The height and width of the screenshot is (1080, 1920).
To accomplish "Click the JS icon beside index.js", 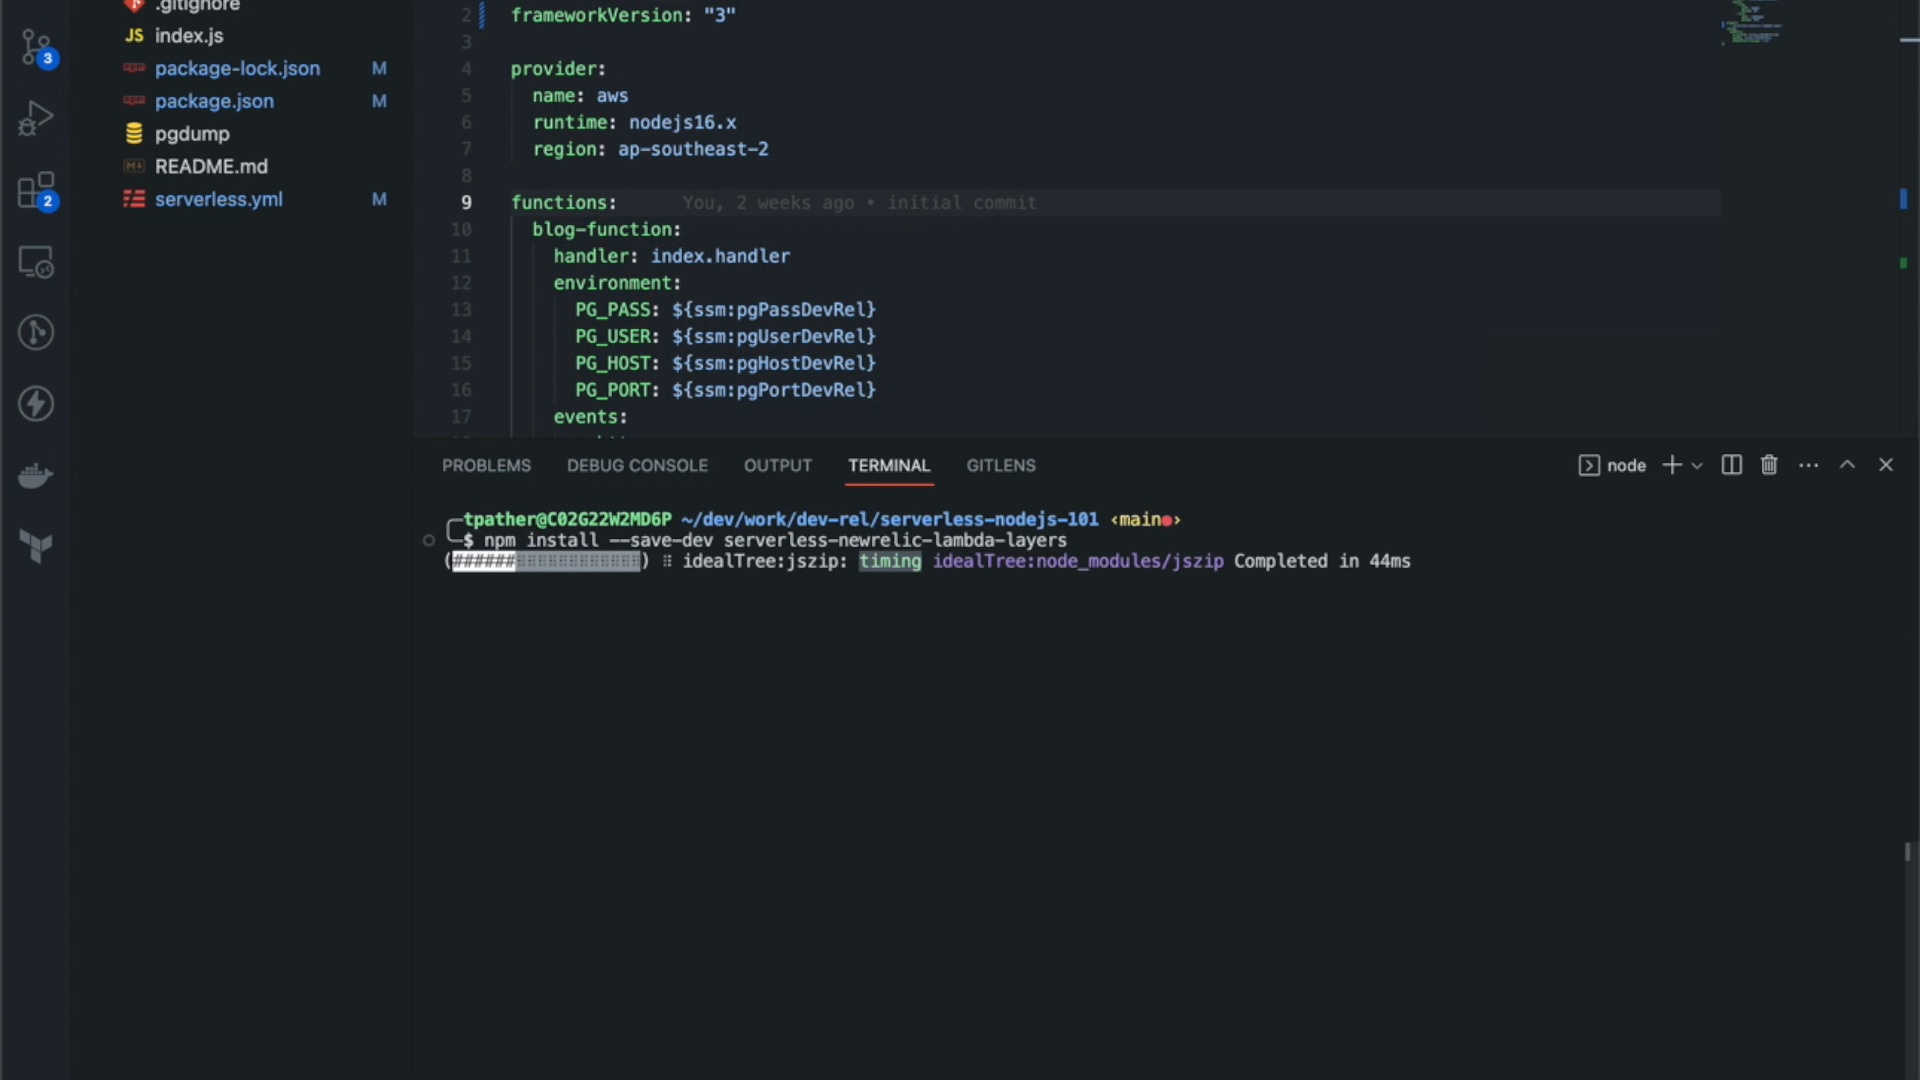I will click(x=134, y=36).
